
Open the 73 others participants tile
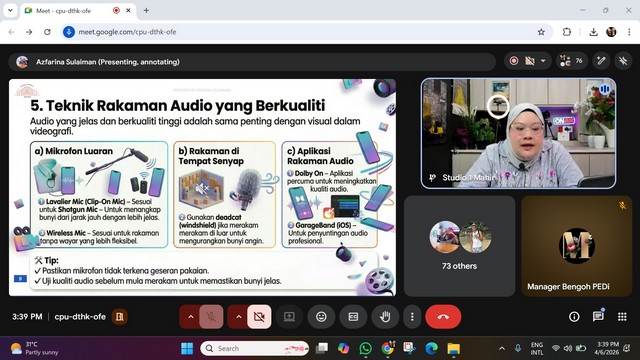point(460,246)
